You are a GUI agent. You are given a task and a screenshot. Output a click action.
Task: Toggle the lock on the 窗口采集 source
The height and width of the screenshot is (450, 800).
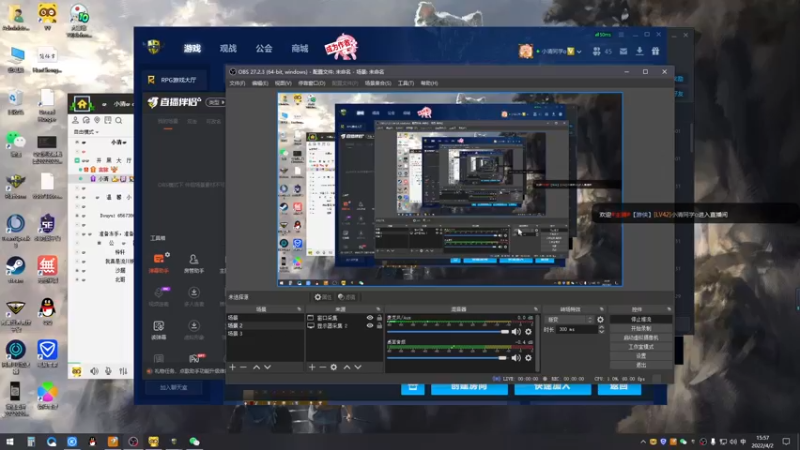379,317
